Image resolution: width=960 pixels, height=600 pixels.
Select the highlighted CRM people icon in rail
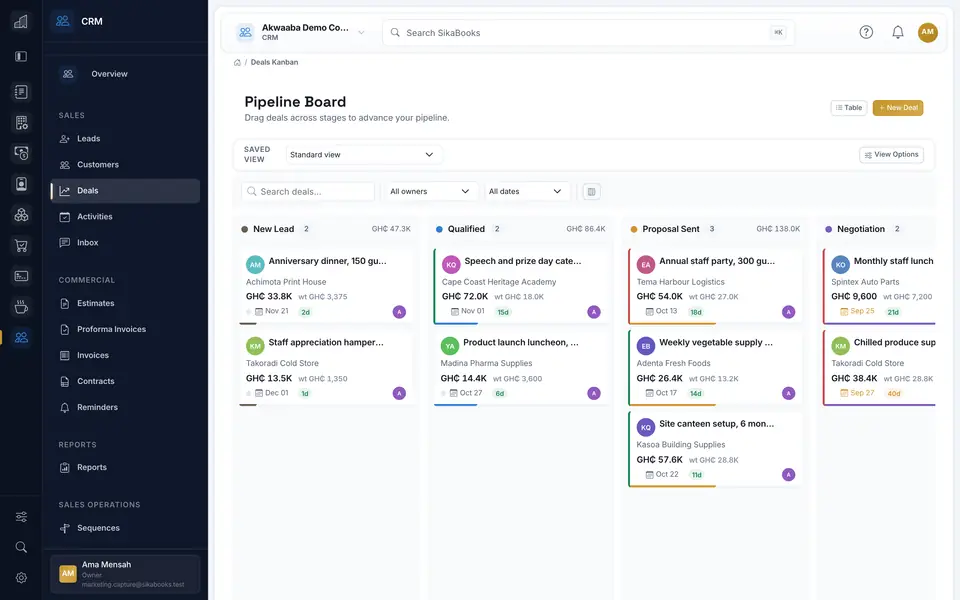tap(21, 337)
